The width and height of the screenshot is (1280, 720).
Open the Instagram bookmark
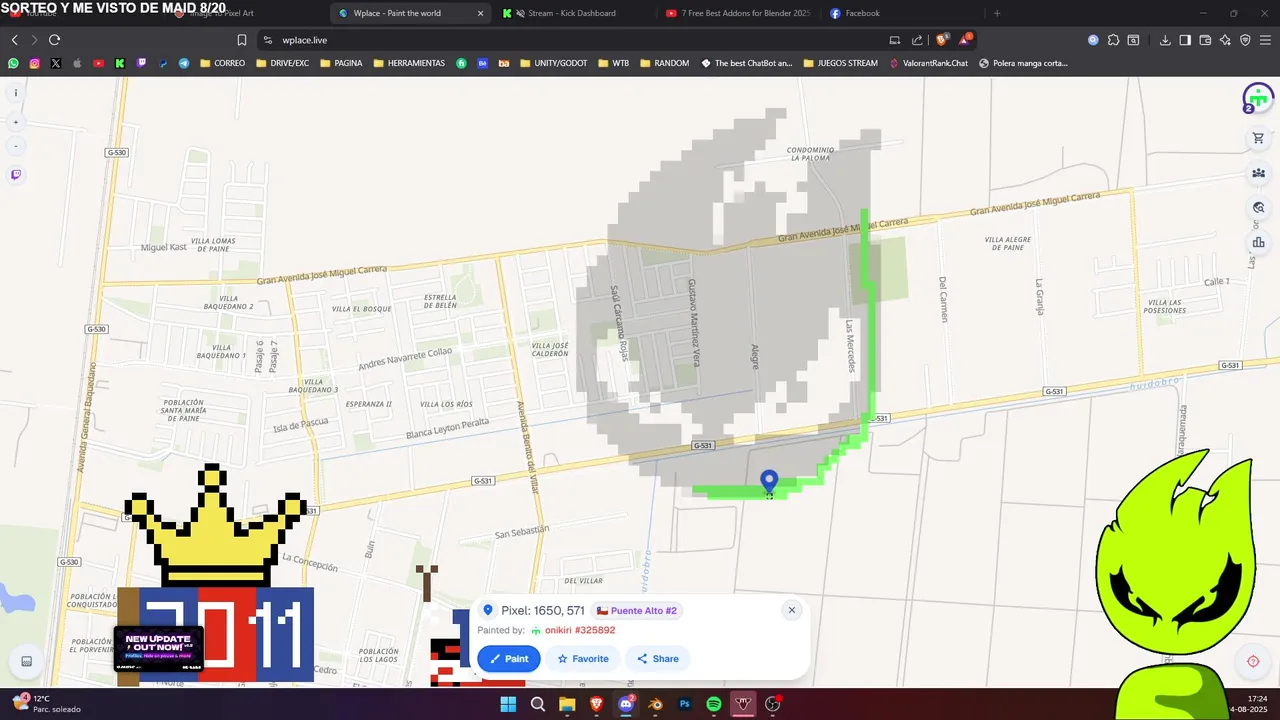(34, 63)
